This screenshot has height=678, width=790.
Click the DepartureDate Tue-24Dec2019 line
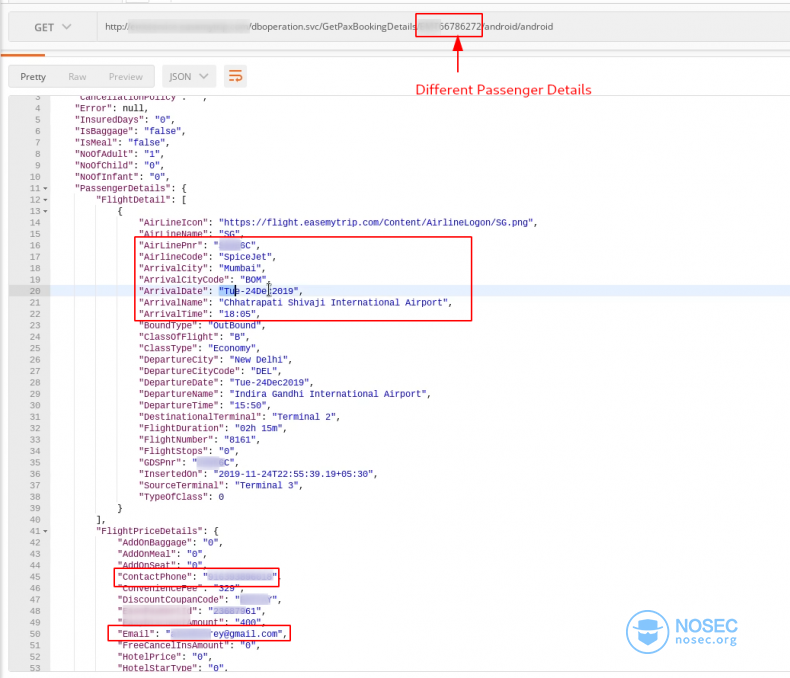[226, 383]
